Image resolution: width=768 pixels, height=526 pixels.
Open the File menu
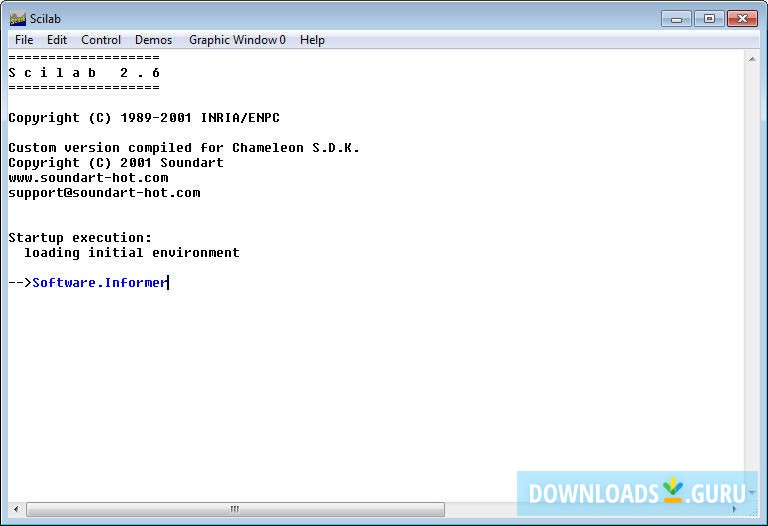(24, 40)
